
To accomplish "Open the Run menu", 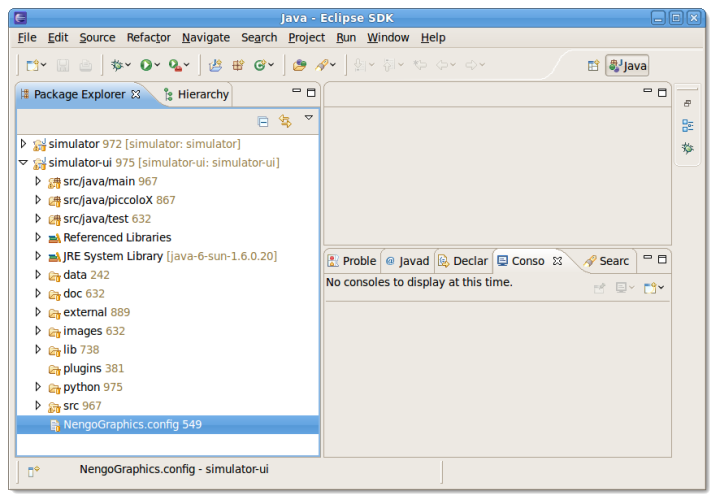I will point(346,38).
